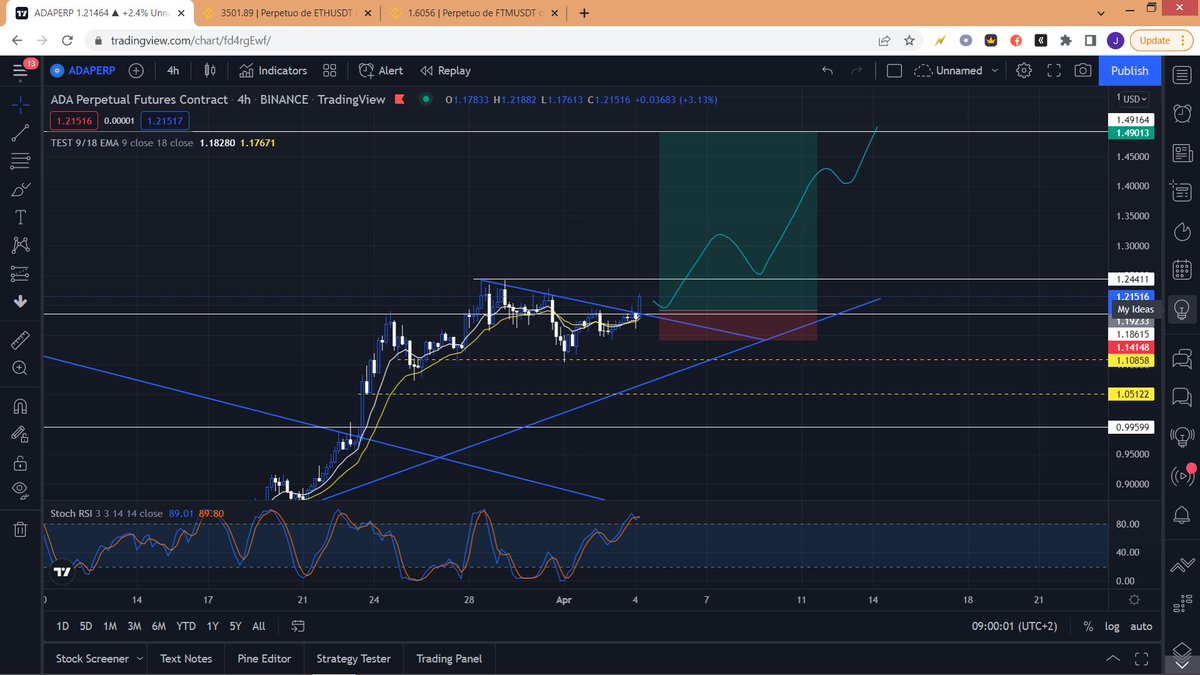Change the candle chart style
1200x675 pixels.
pos(210,71)
